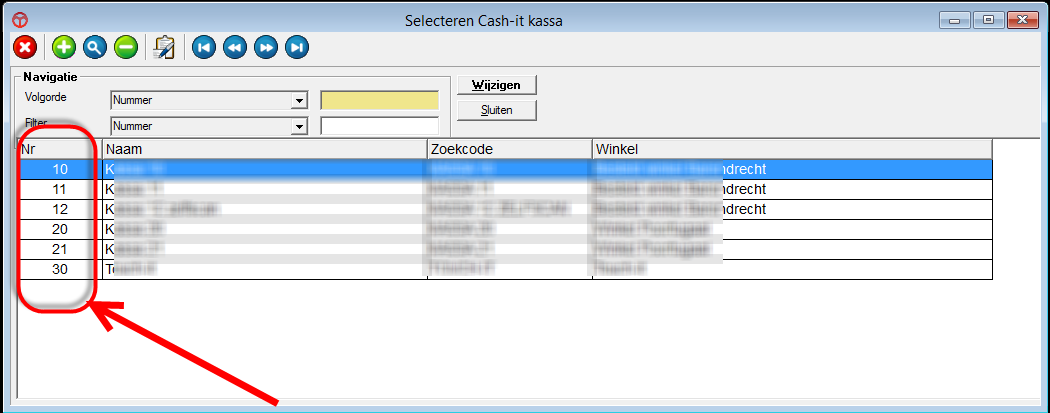Click the white Filter input field
The image size is (1050, 413).
click(x=380, y=126)
